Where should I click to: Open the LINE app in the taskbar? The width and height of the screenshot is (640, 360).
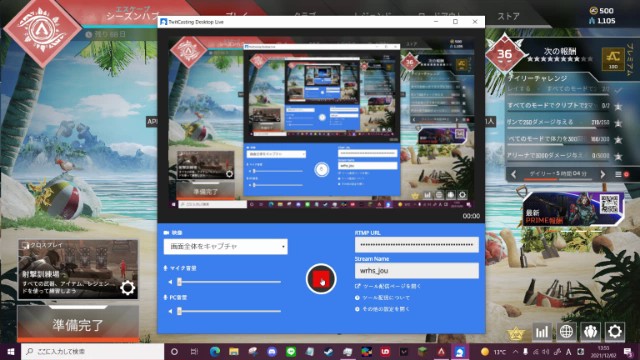(291, 351)
